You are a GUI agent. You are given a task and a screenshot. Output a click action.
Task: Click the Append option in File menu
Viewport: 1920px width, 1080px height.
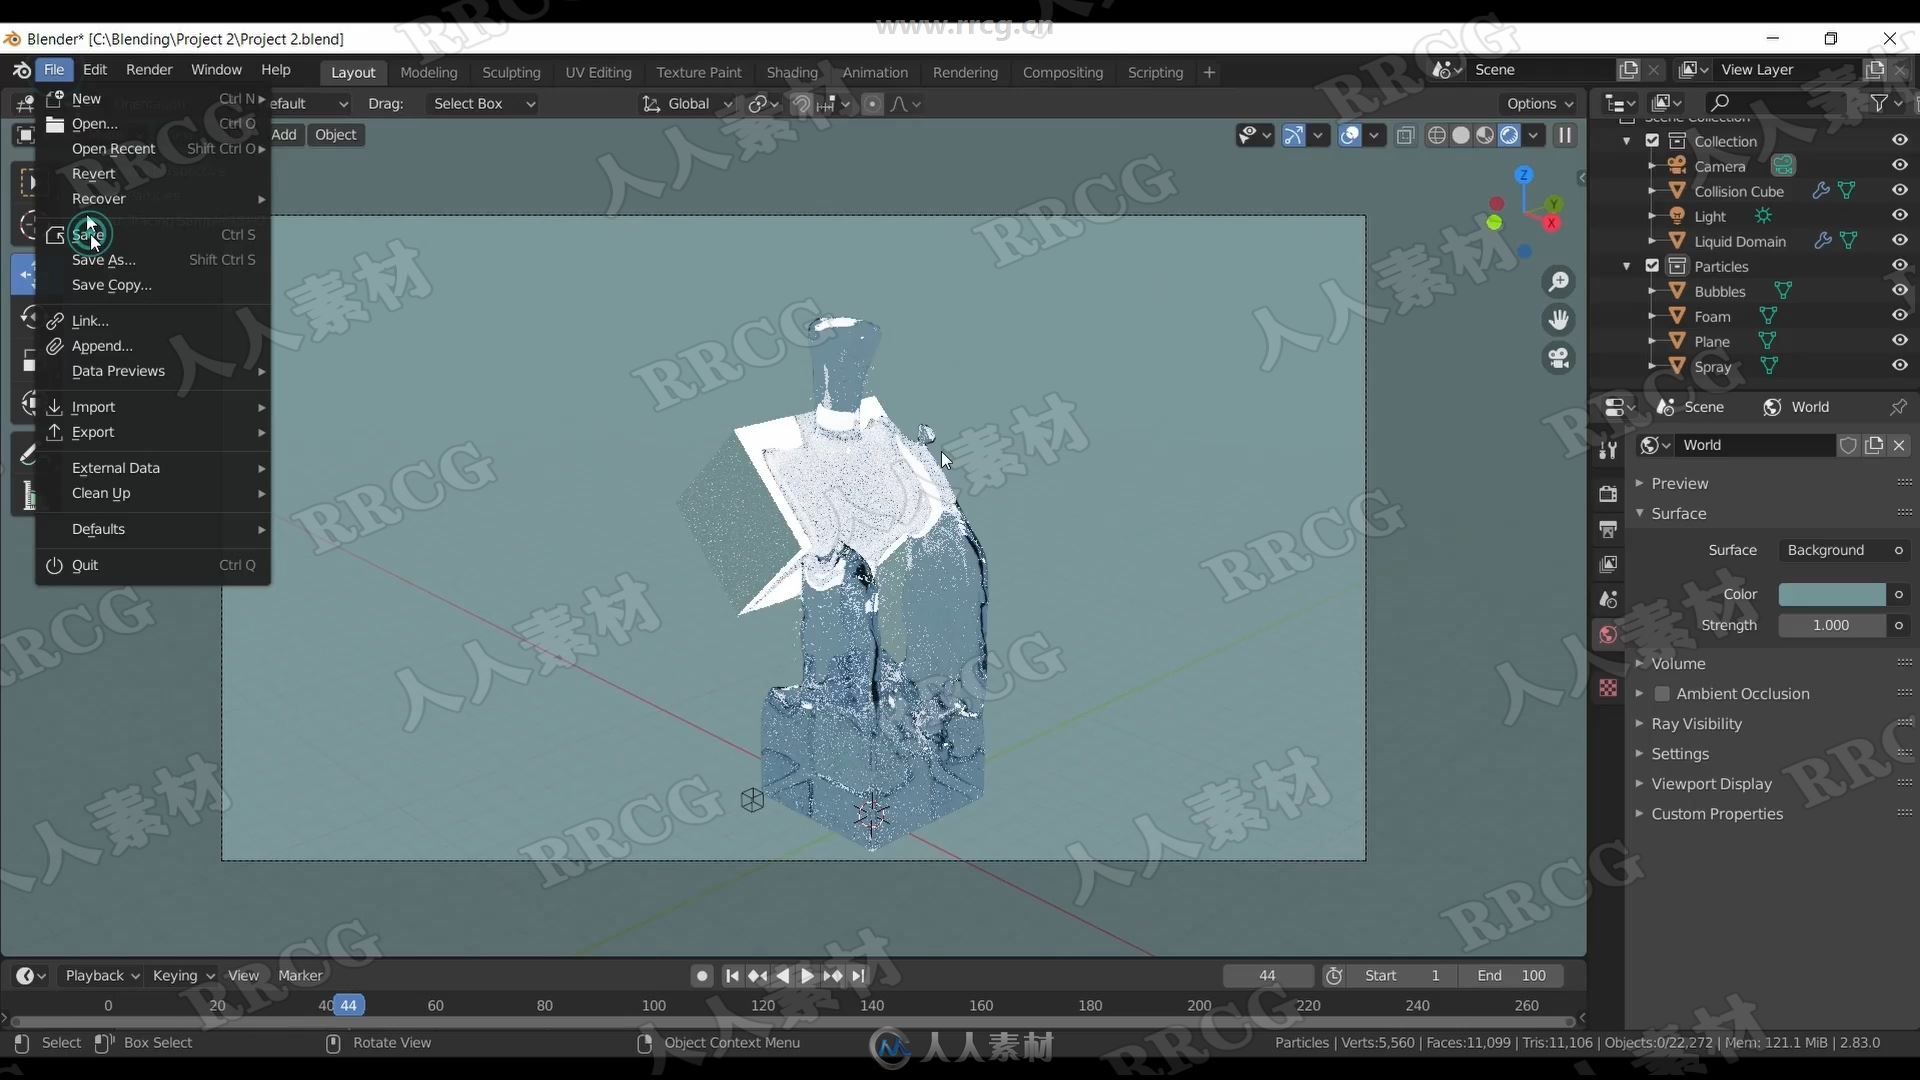[x=103, y=345]
